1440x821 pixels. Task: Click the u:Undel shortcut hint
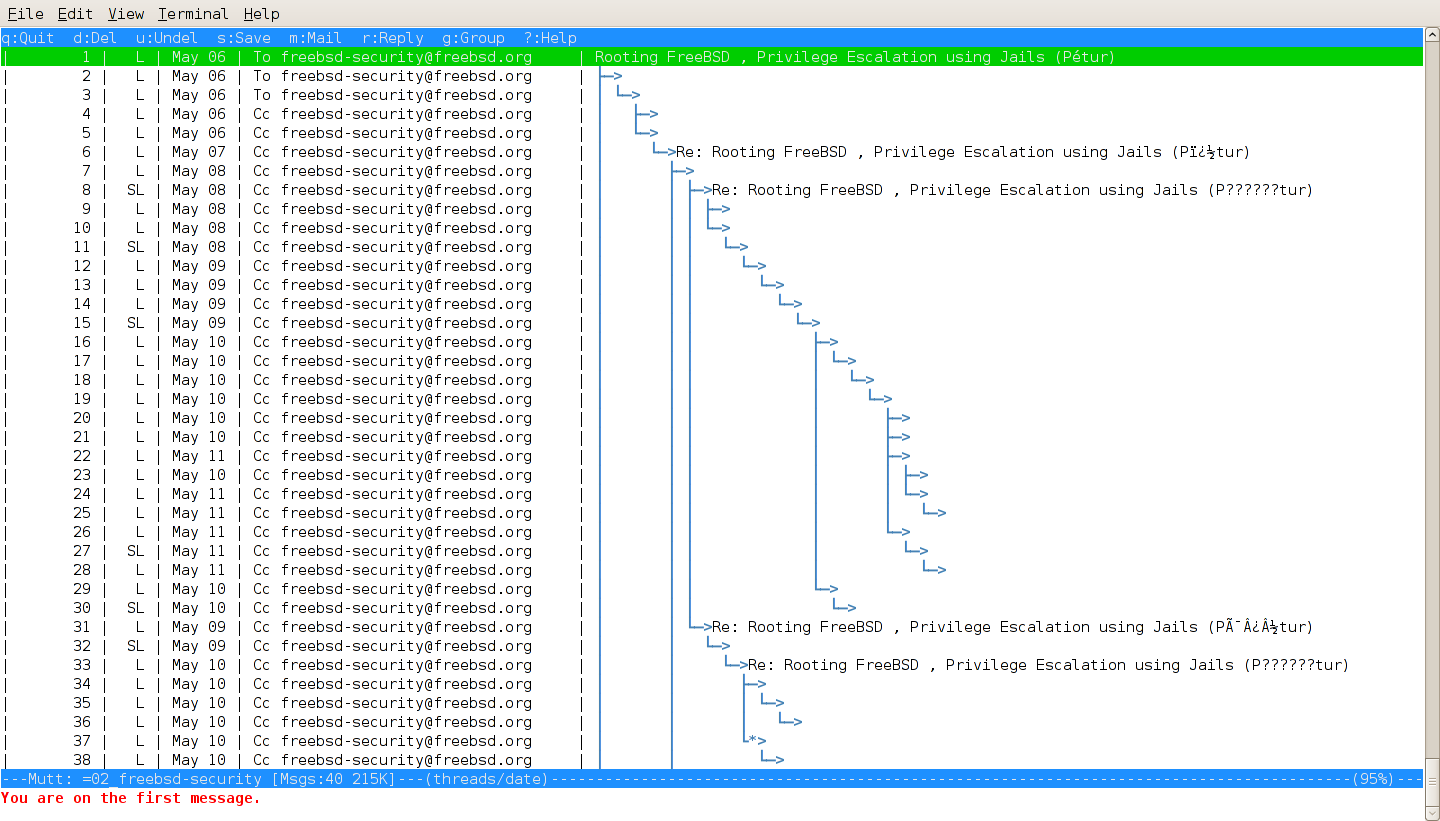(167, 38)
